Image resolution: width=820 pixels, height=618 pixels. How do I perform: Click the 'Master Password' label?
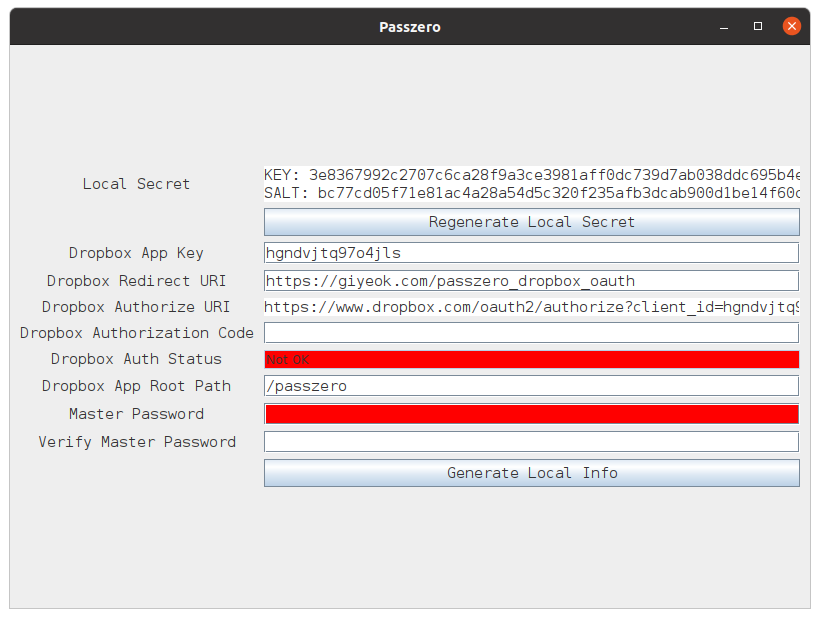coord(136,414)
